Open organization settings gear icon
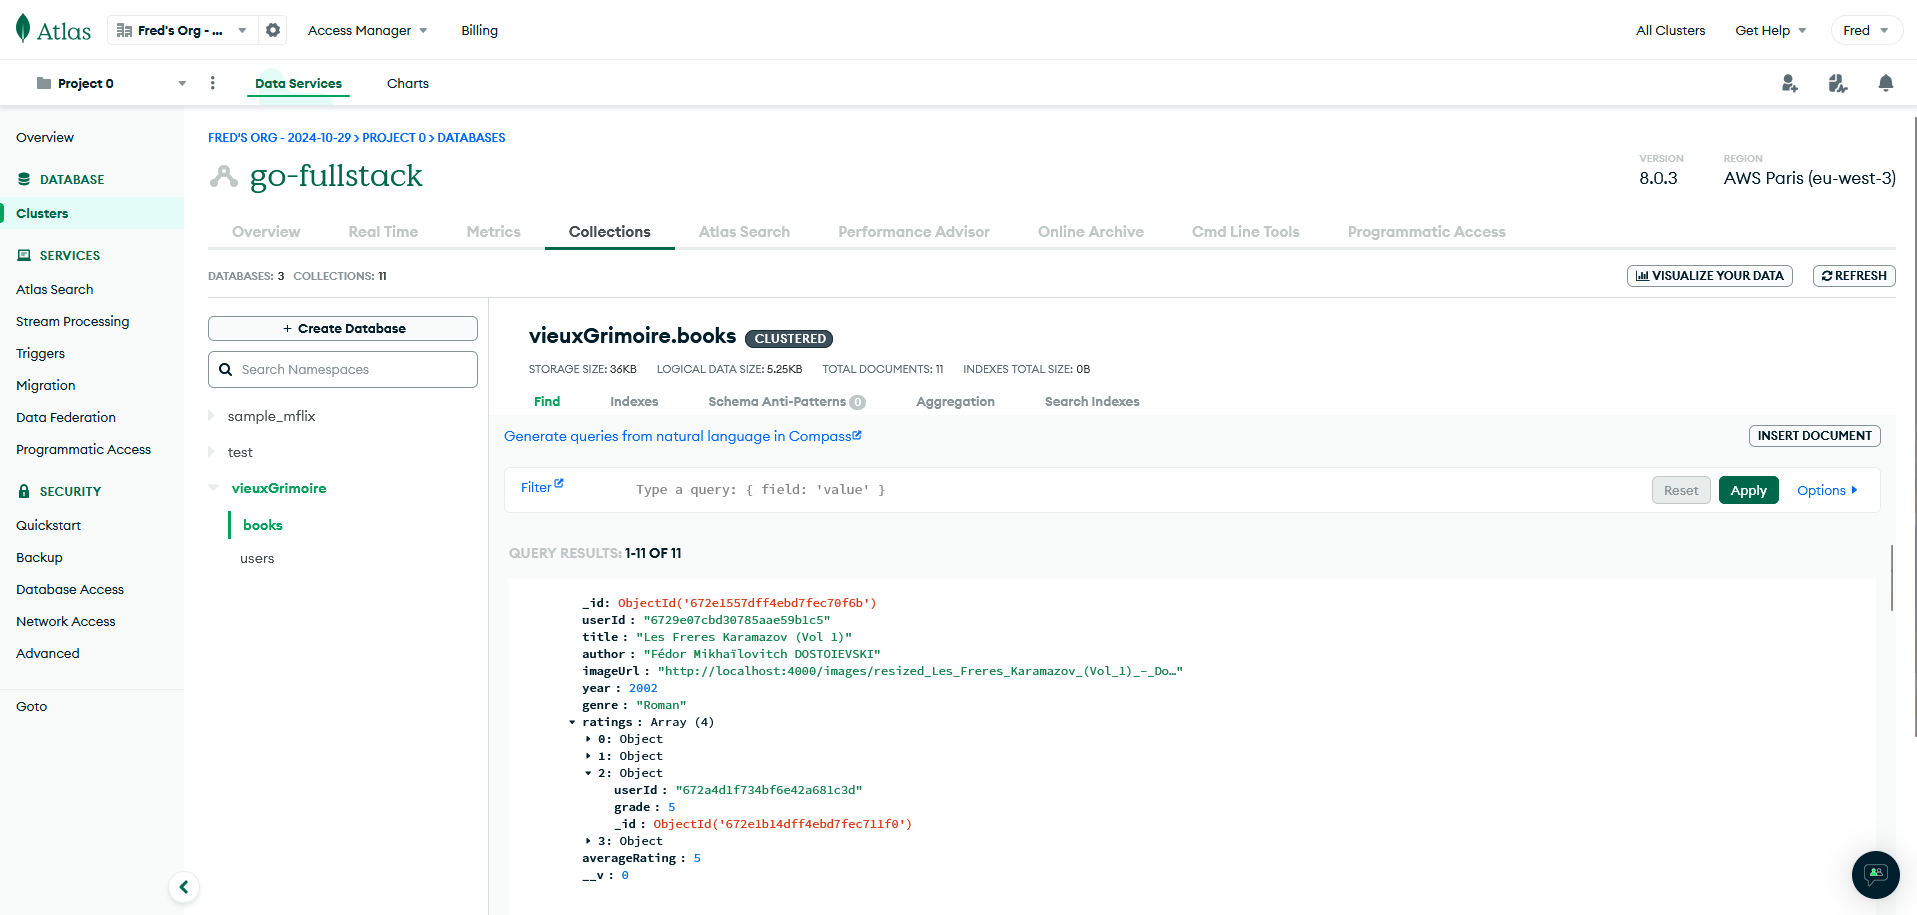 (273, 30)
